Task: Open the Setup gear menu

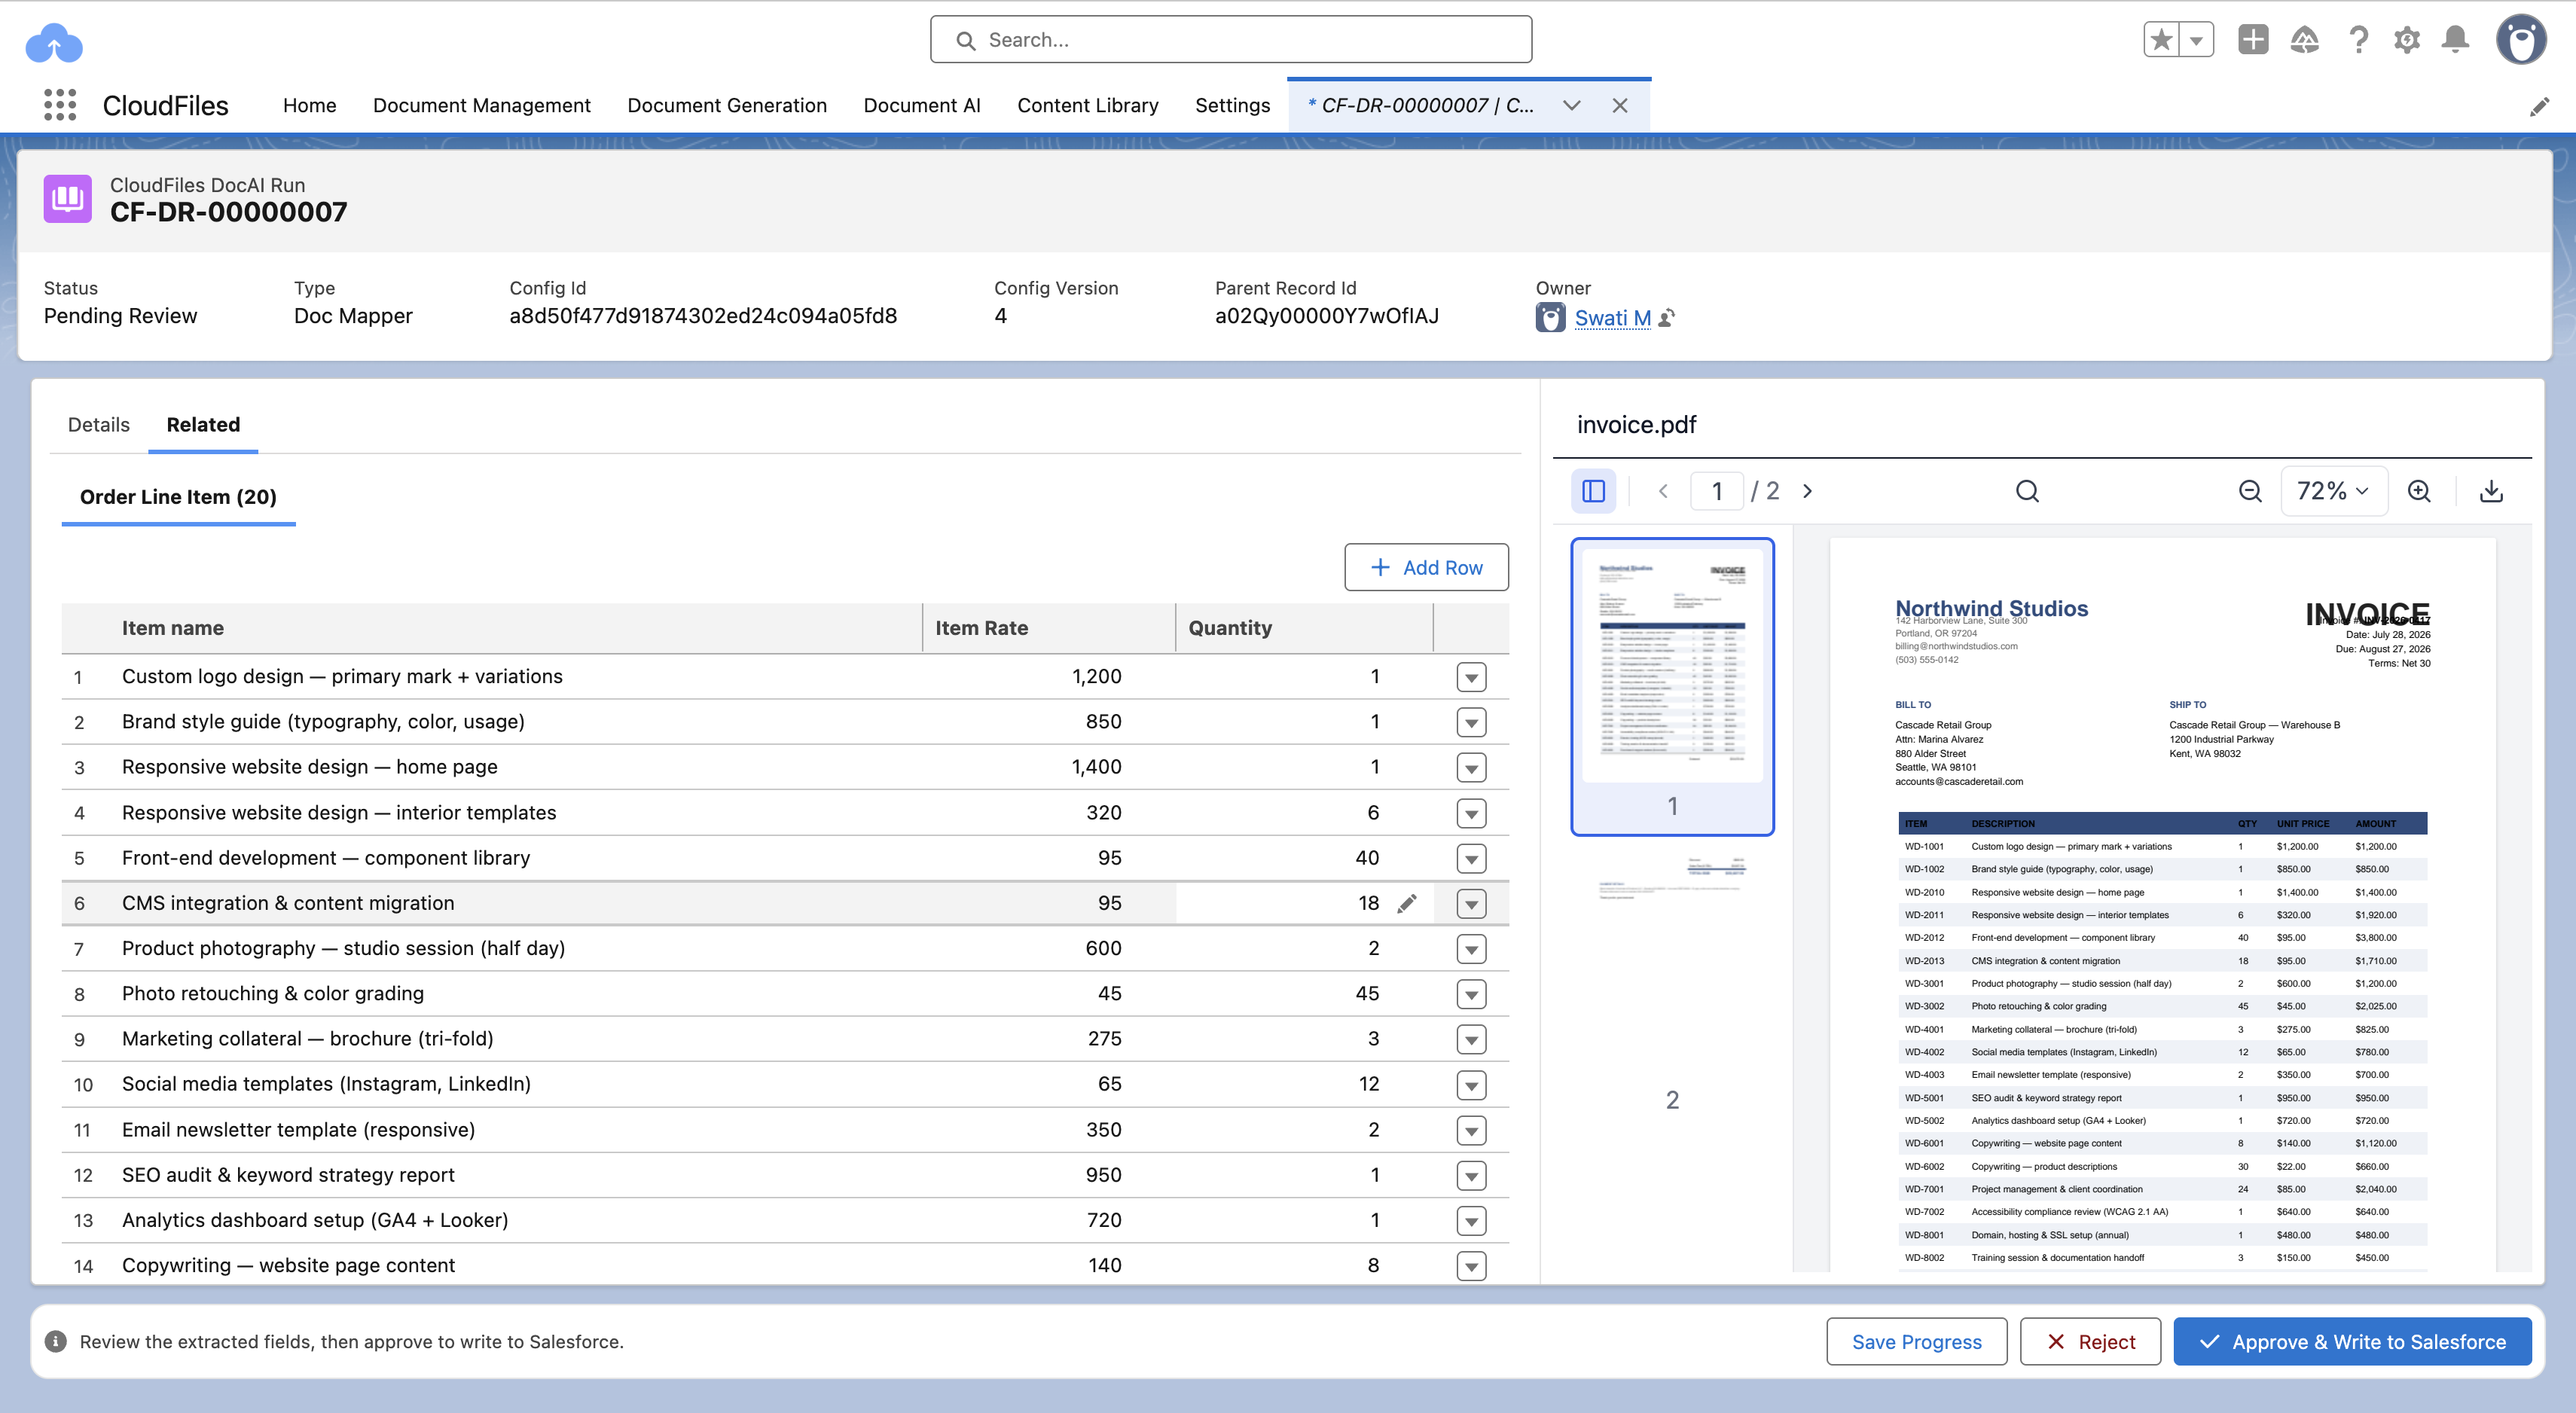Action: point(2407,40)
